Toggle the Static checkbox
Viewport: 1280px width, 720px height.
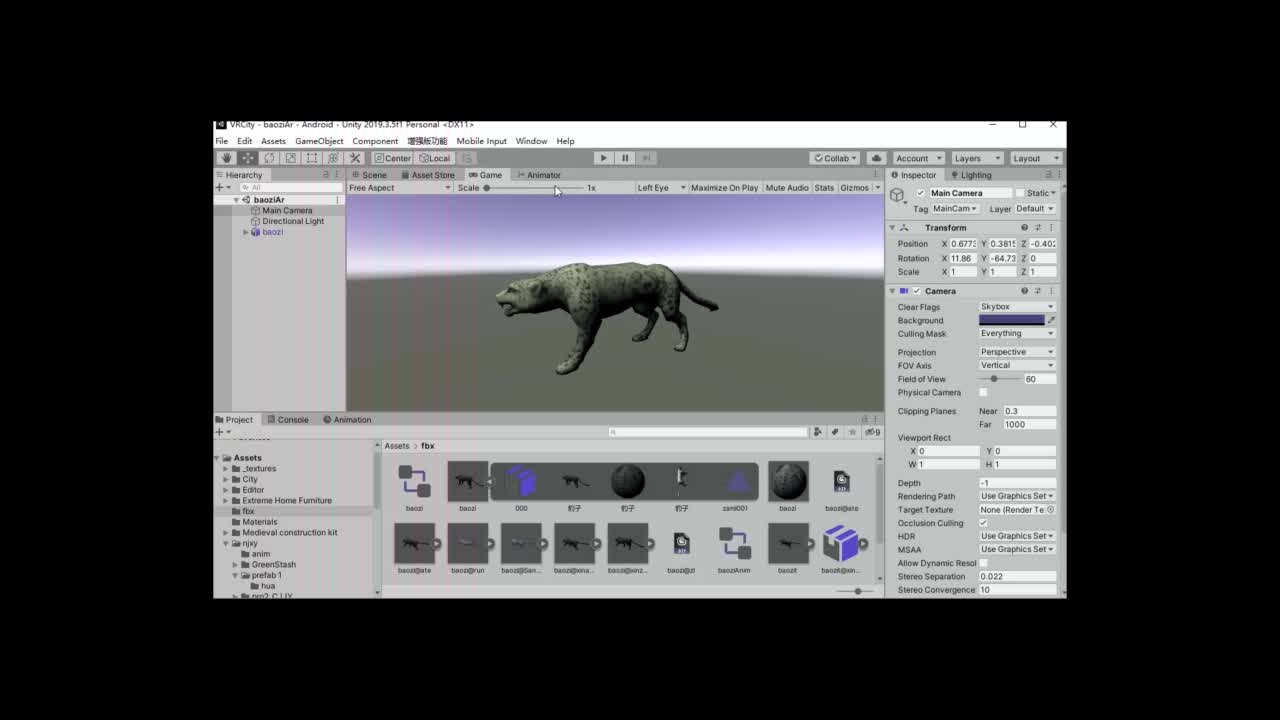[x=1020, y=193]
